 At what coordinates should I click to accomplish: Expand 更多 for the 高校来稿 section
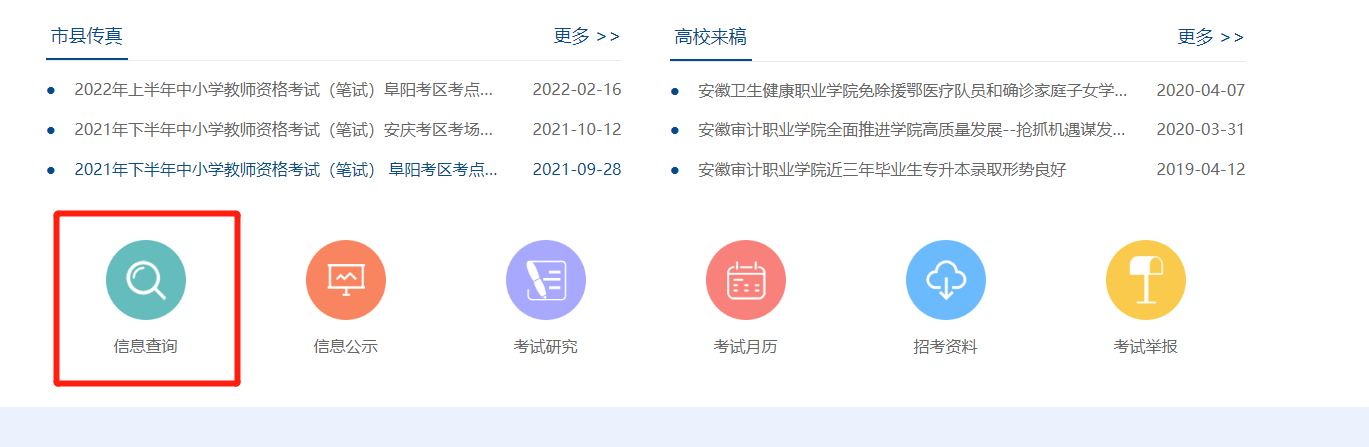point(1211,37)
